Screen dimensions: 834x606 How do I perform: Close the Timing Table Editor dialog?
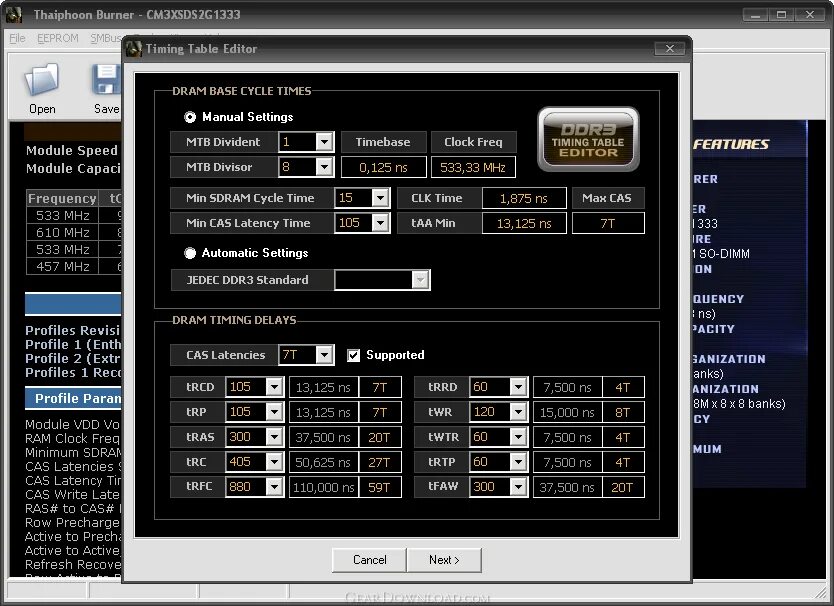tap(670, 48)
